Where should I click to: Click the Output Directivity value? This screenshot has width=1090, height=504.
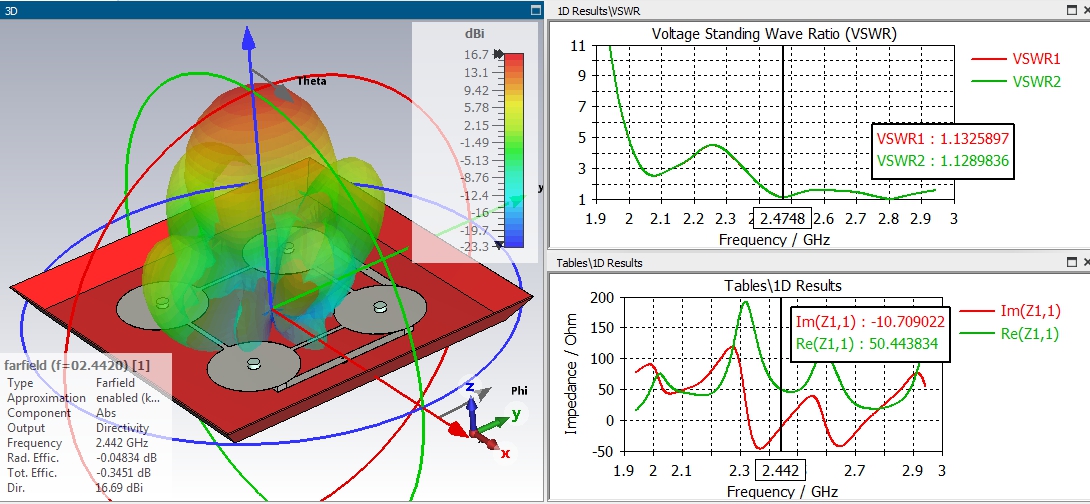(122, 428)
